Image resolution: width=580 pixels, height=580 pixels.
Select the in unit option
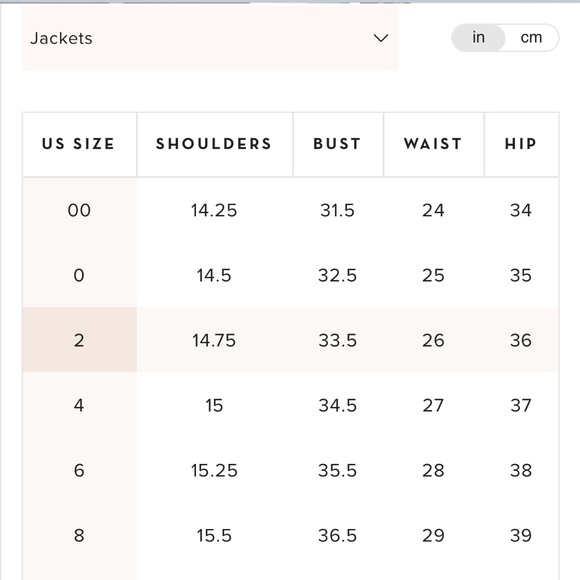pyautogui.click(x=478, y=37)
